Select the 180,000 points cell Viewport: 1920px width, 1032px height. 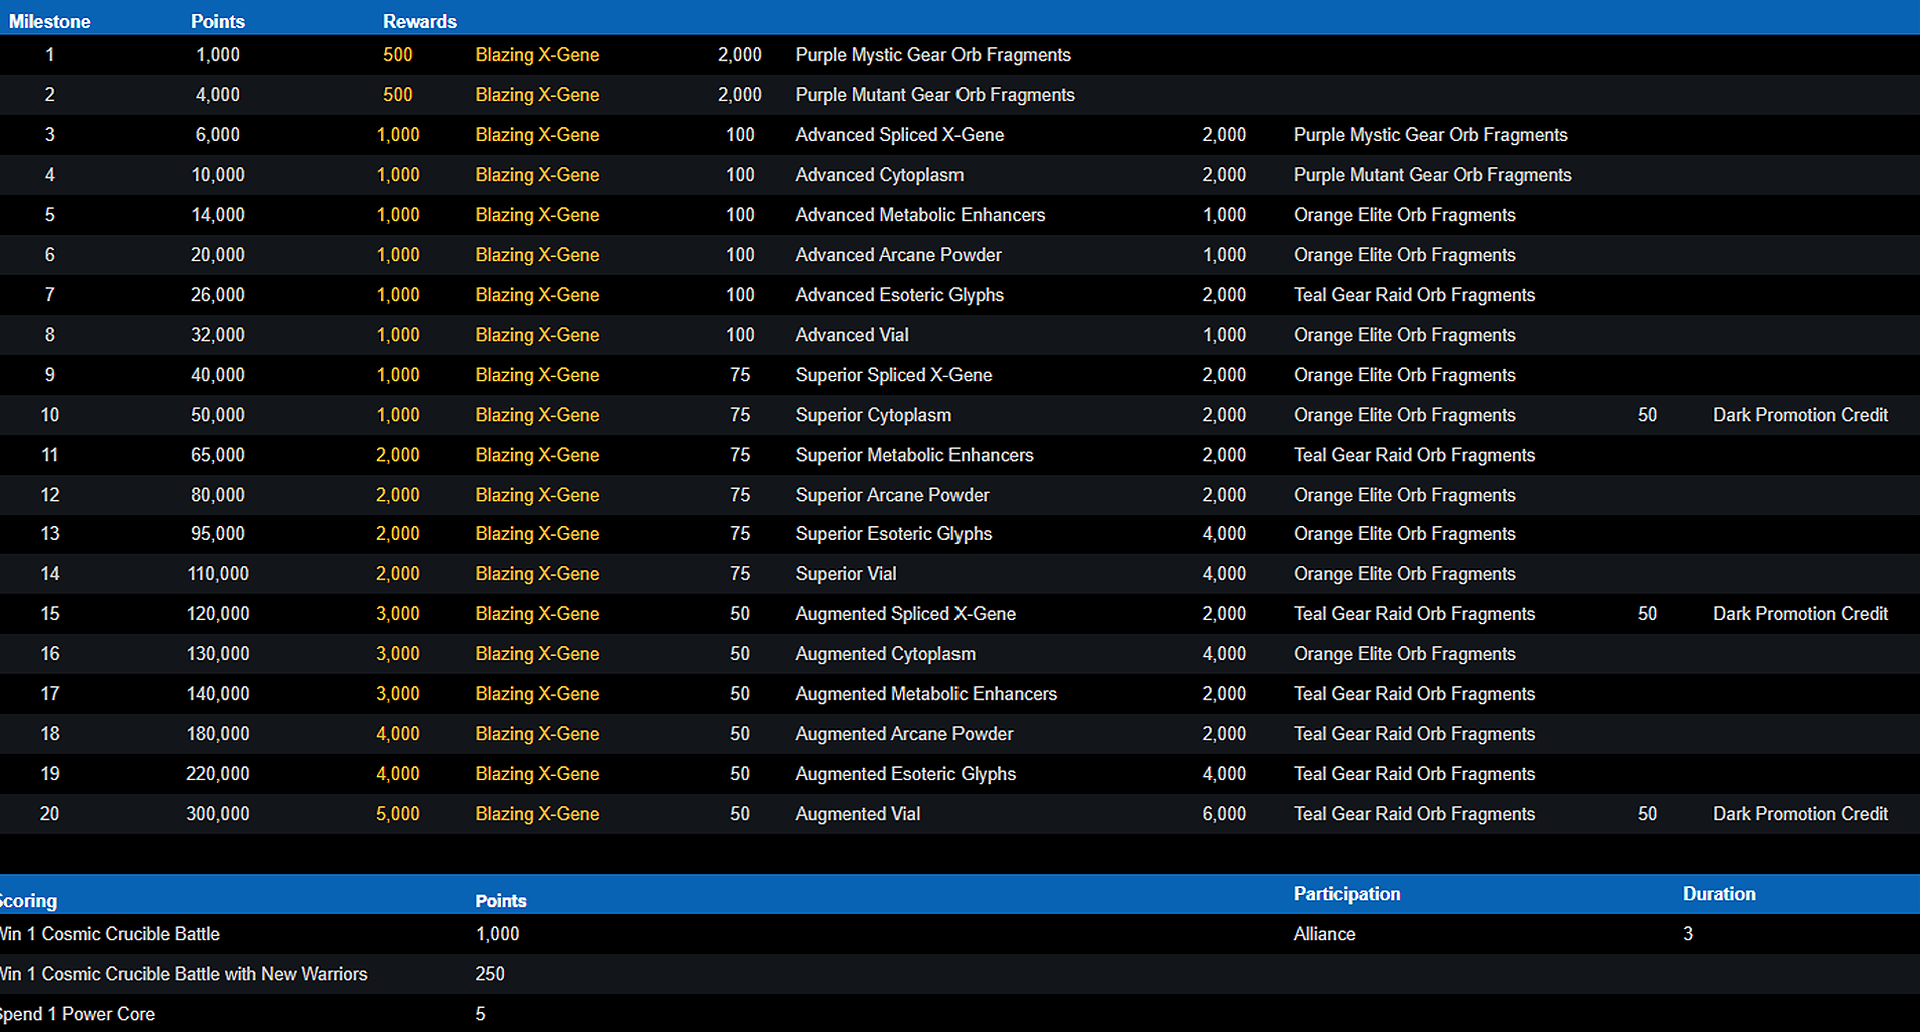217,734
